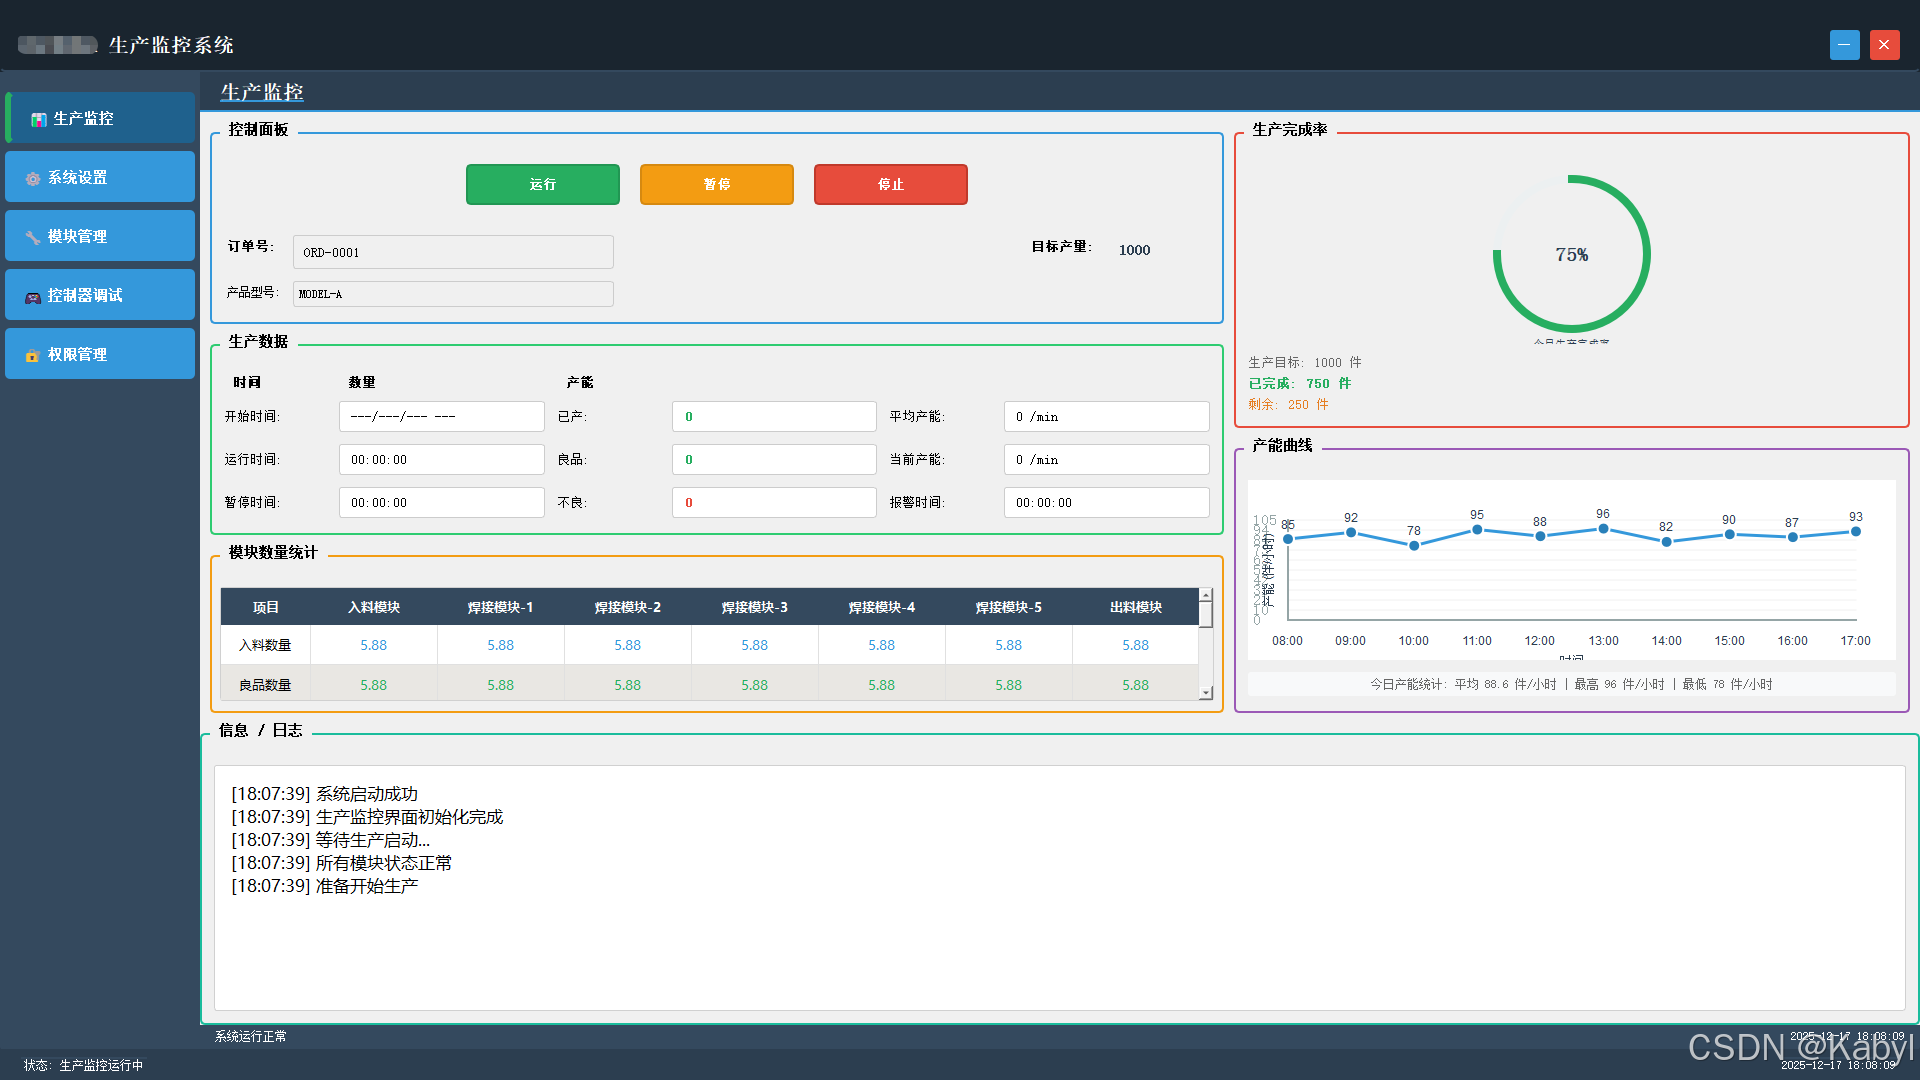Image resolution: width=1920 pixels, height=1080 pixels.
Task: Minimize window with the blue button
Action: tap(1844, 45)
